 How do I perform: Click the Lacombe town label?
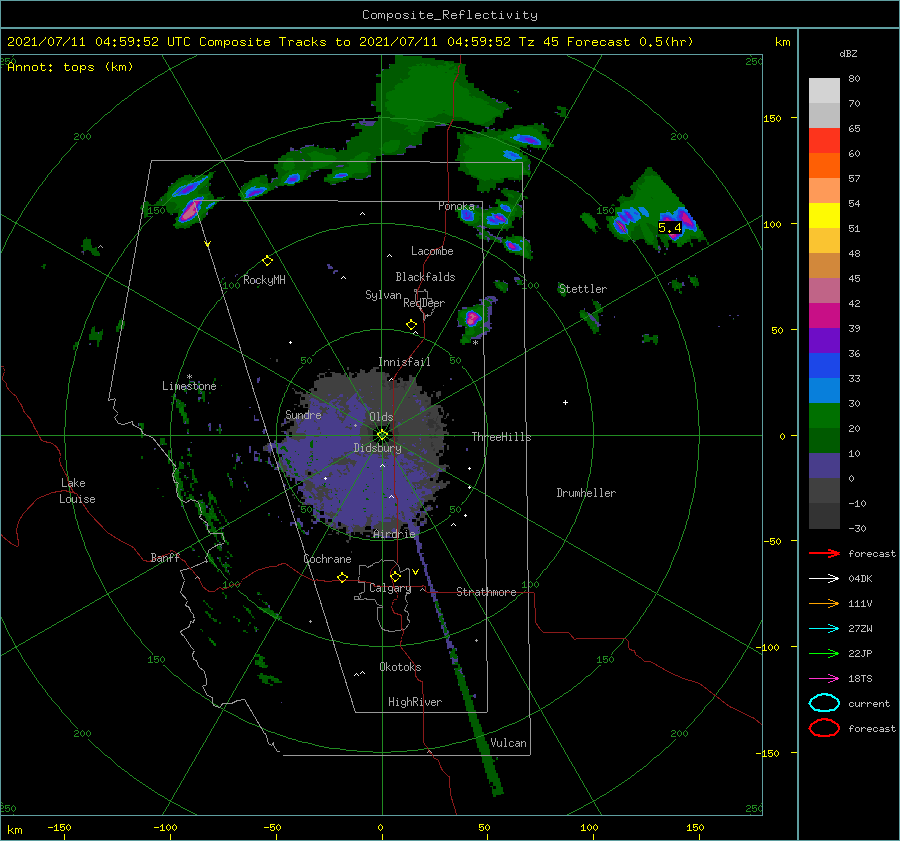click(432, 251)
